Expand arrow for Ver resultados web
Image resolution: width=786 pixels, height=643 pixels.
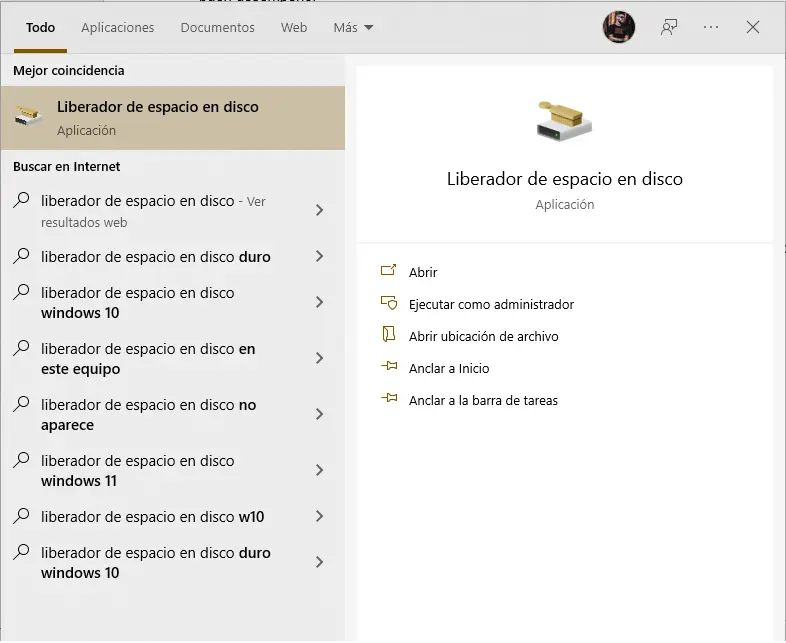(319, 210)
